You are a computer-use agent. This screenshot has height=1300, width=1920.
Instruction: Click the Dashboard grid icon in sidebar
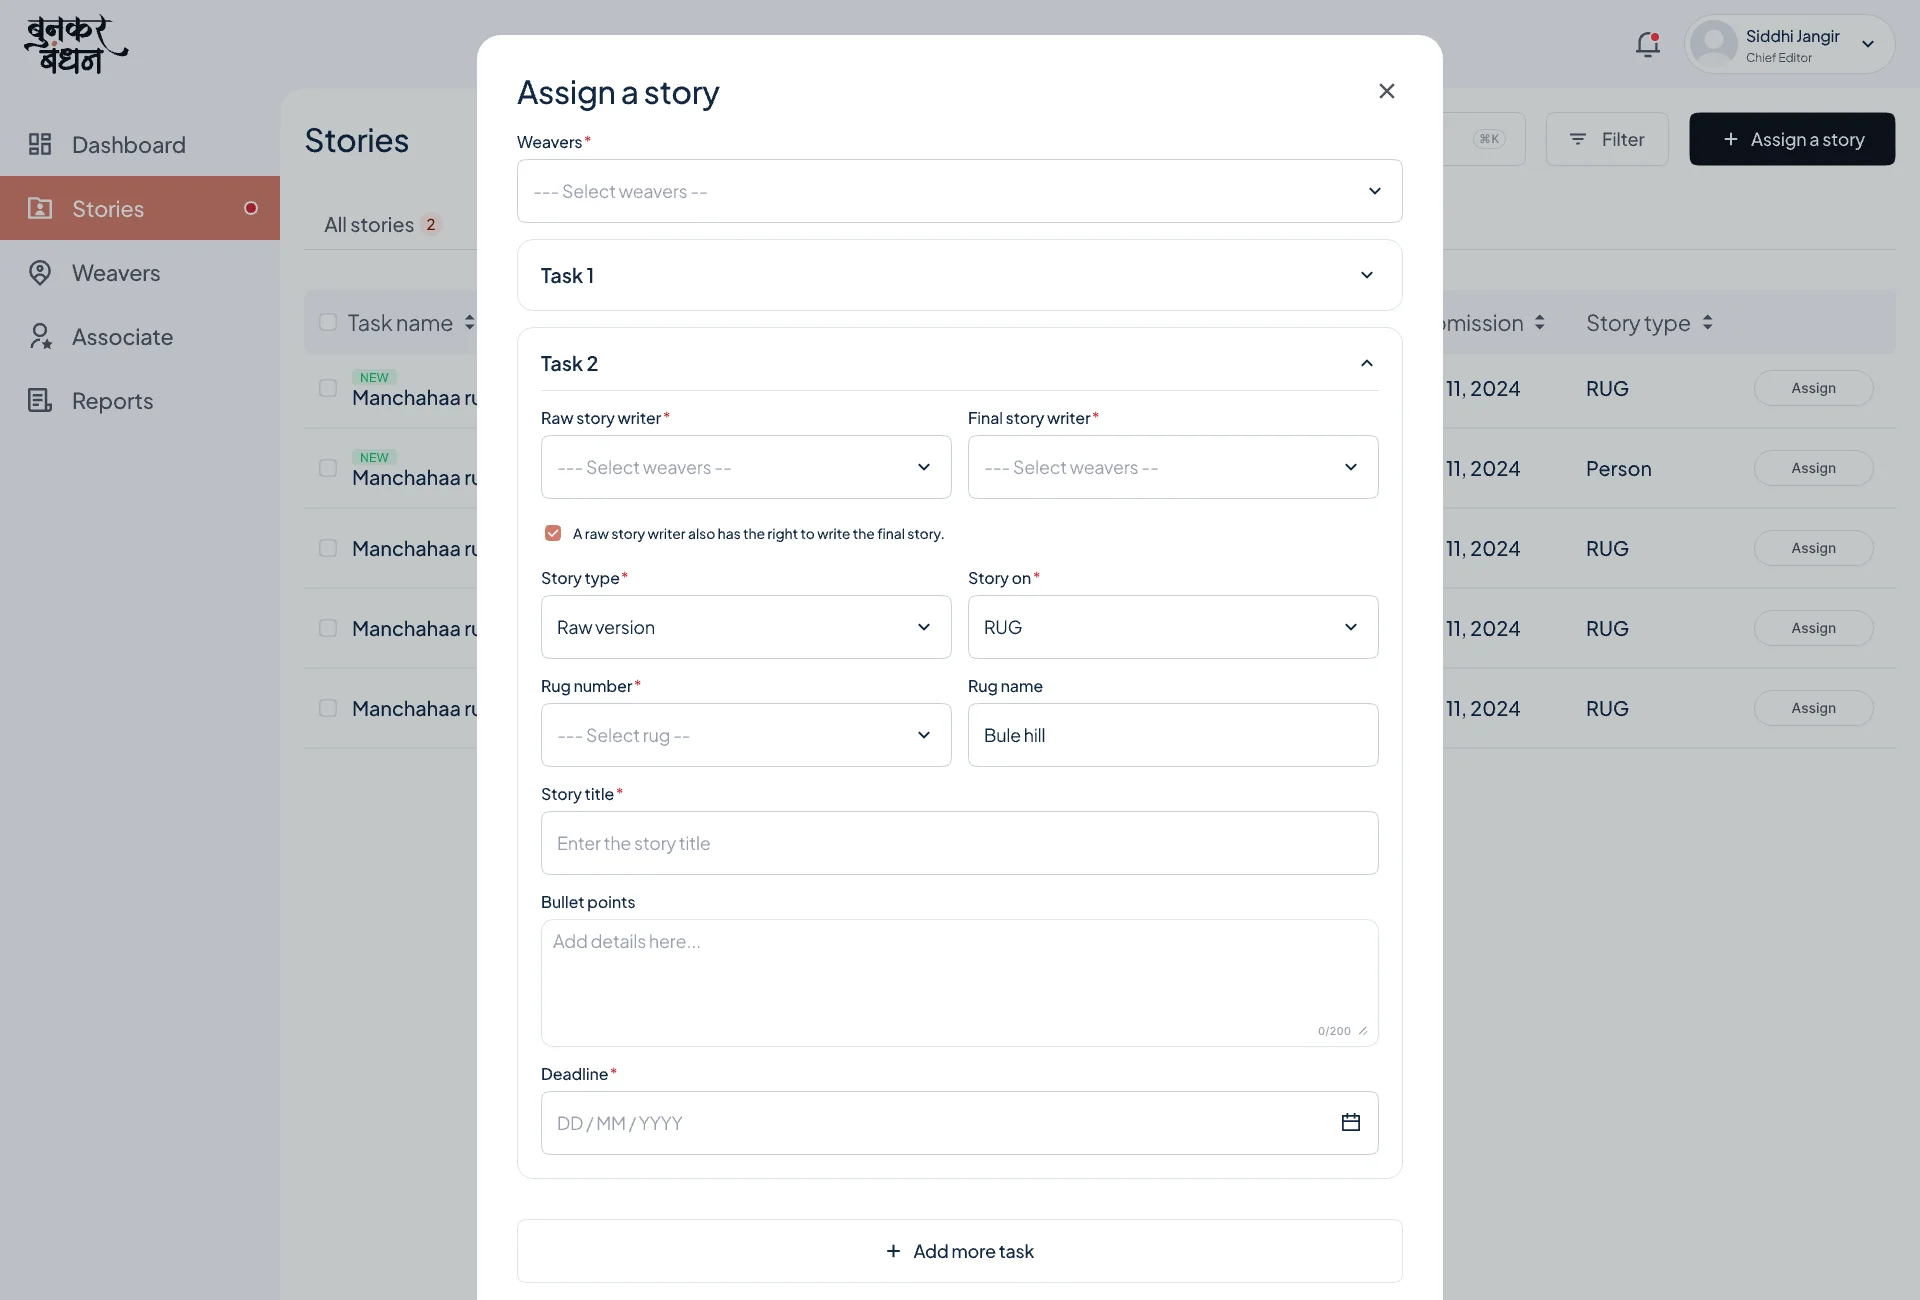pos(40,144)
